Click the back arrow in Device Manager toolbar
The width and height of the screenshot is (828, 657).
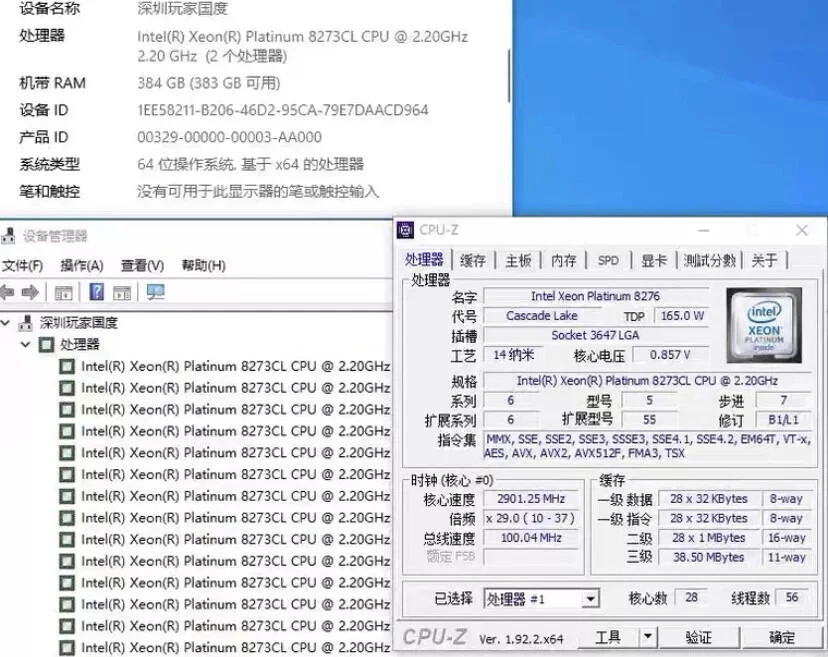pos(6,292)
